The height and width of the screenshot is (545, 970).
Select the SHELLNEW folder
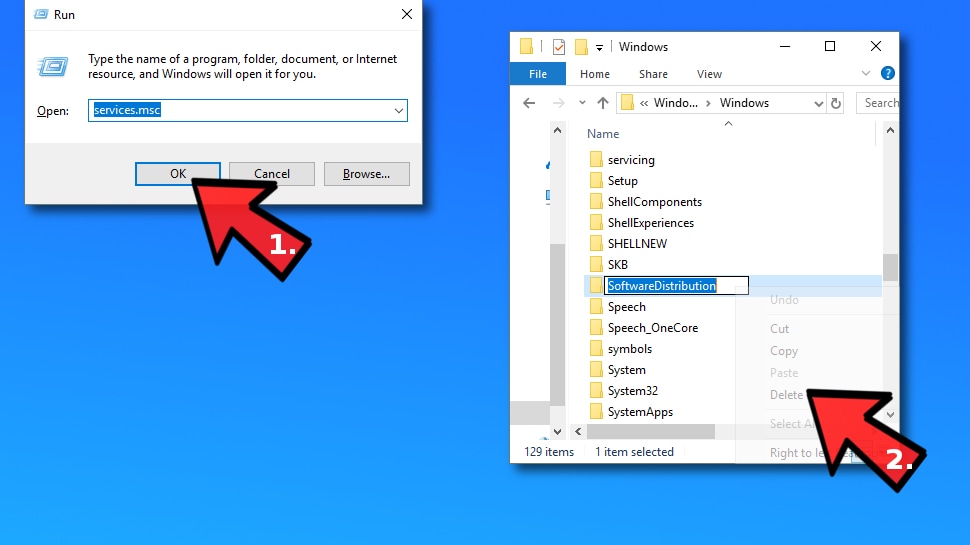637,244
